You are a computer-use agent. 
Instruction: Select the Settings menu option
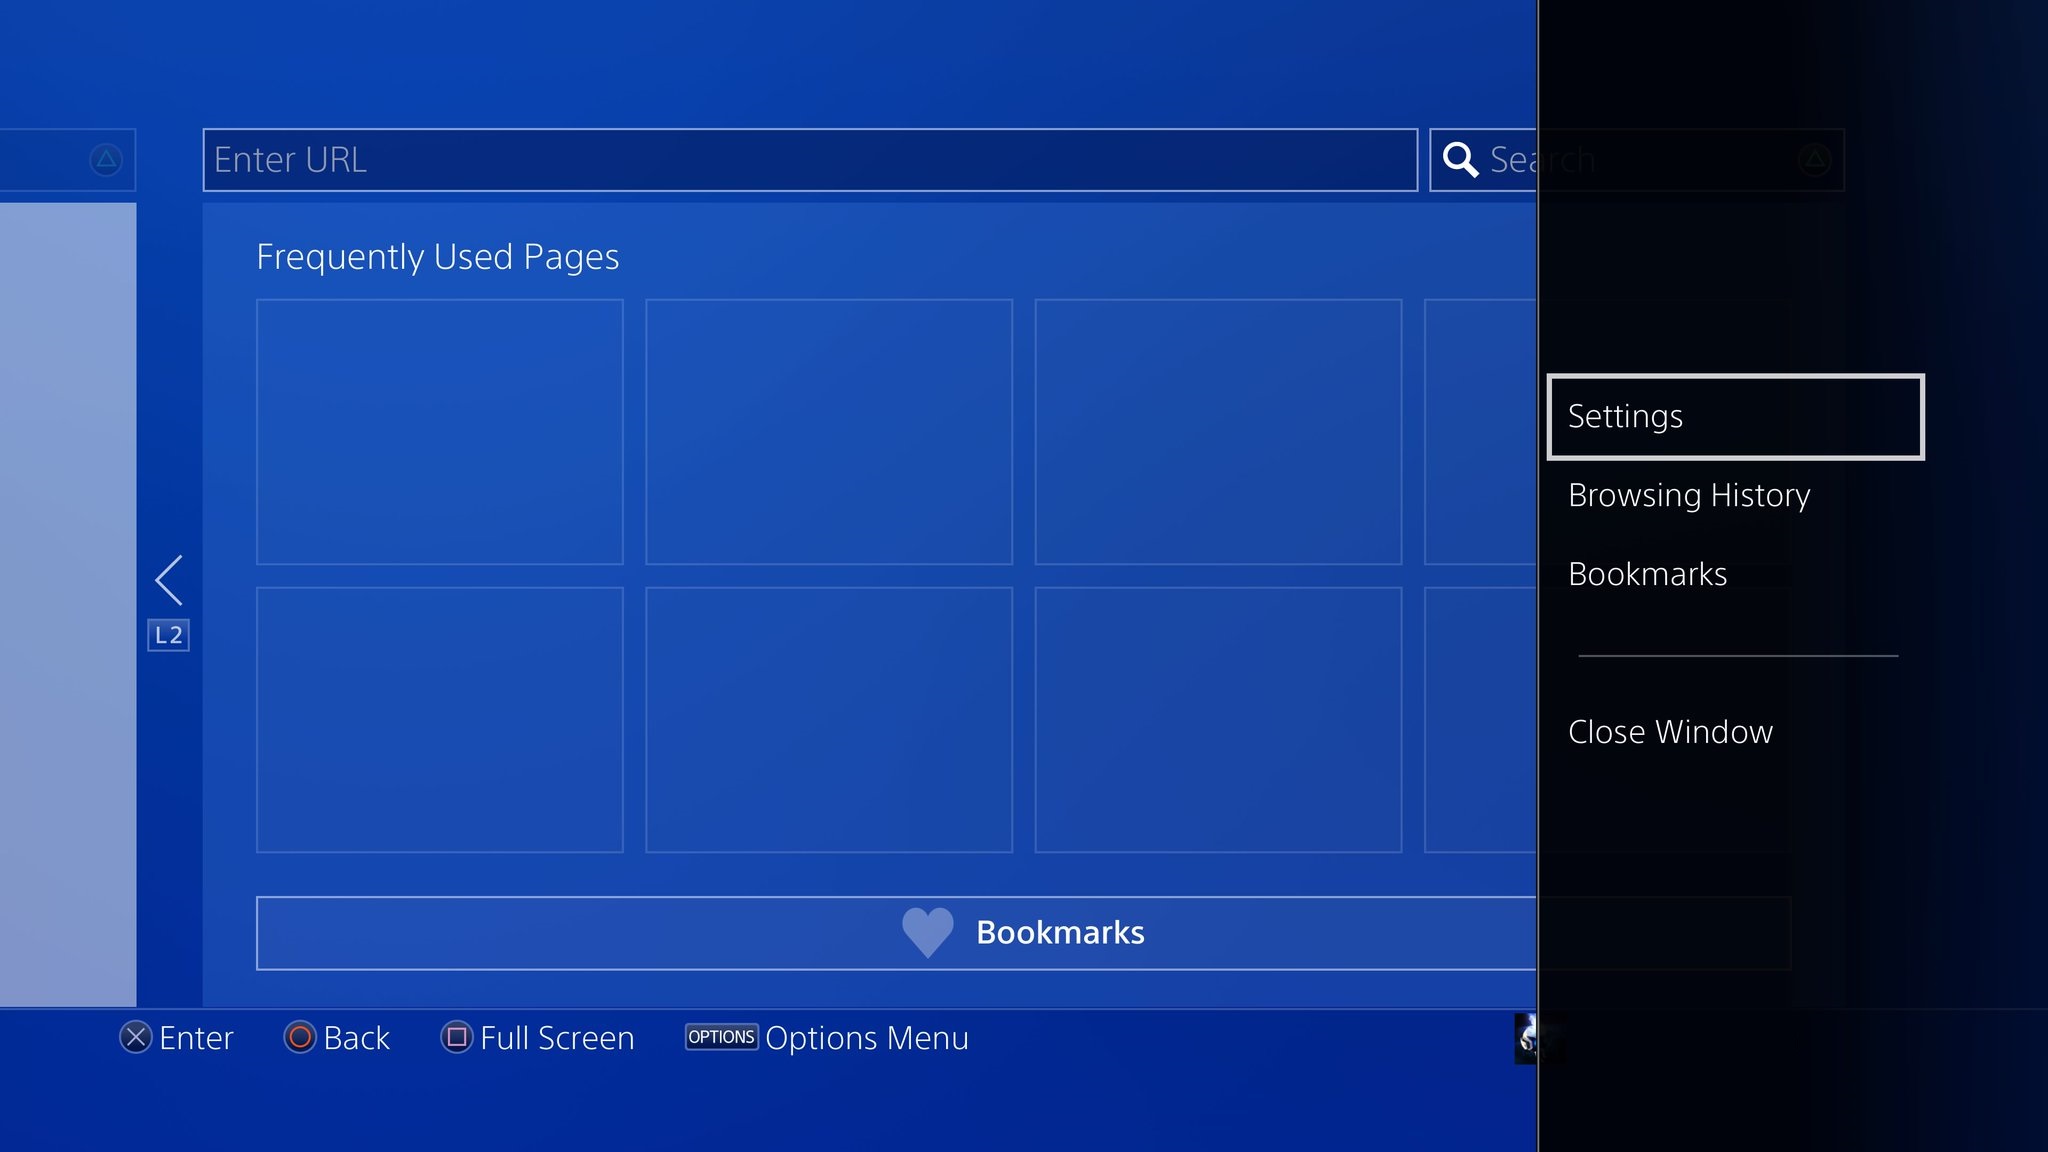(1734, 415)
